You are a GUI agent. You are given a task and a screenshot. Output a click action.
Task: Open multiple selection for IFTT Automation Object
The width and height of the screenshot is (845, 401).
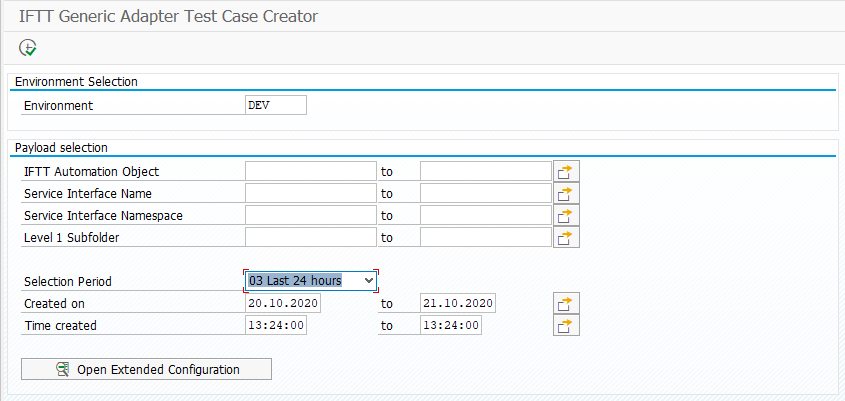coord(566,171)
